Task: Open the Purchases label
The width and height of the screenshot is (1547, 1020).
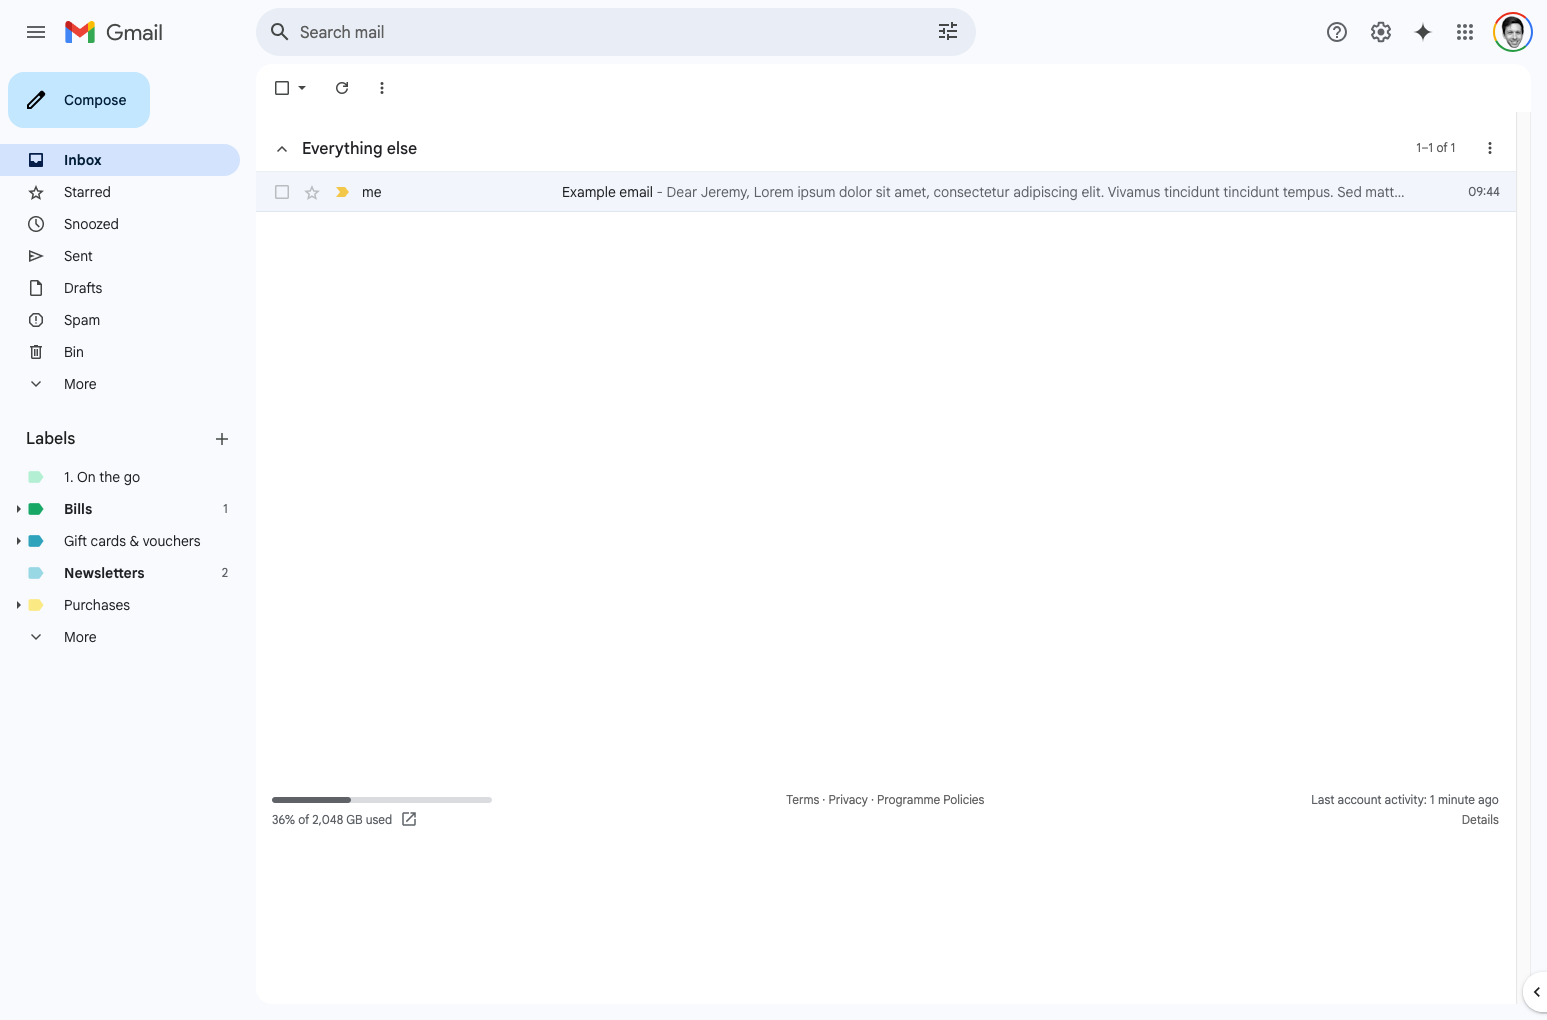Action: coord(120,605)
